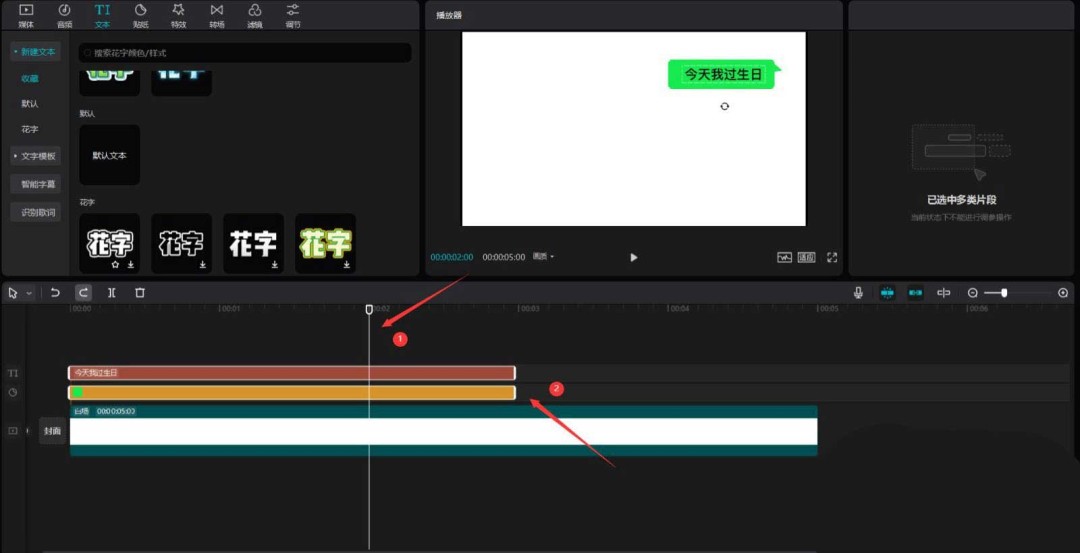Delete selected clips with trash icon
Screen dimensions: 1080x553
[140, 293]
